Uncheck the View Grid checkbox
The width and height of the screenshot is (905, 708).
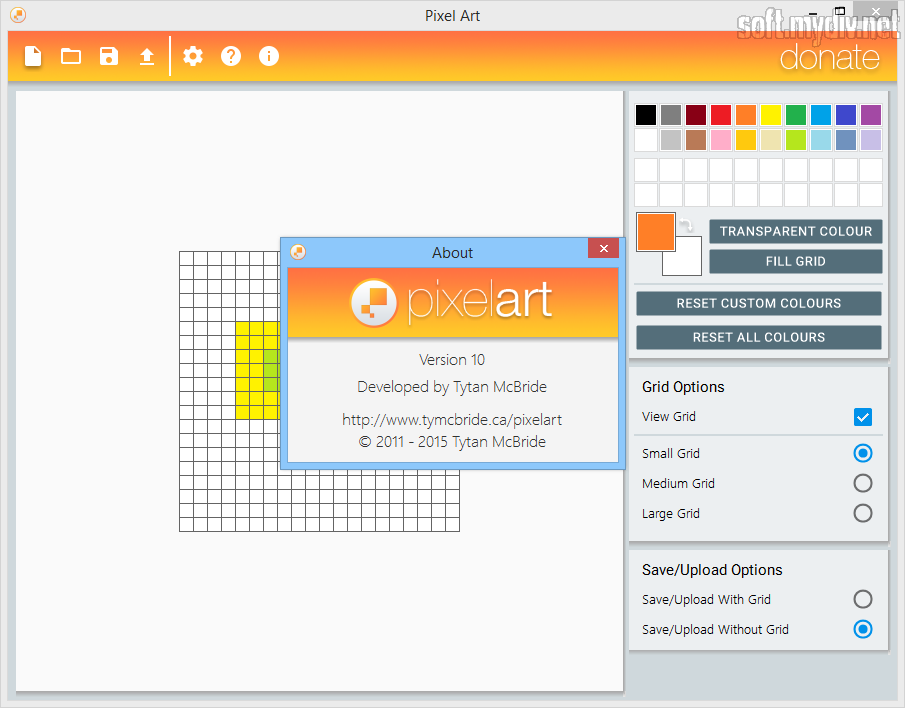[863, 417]
